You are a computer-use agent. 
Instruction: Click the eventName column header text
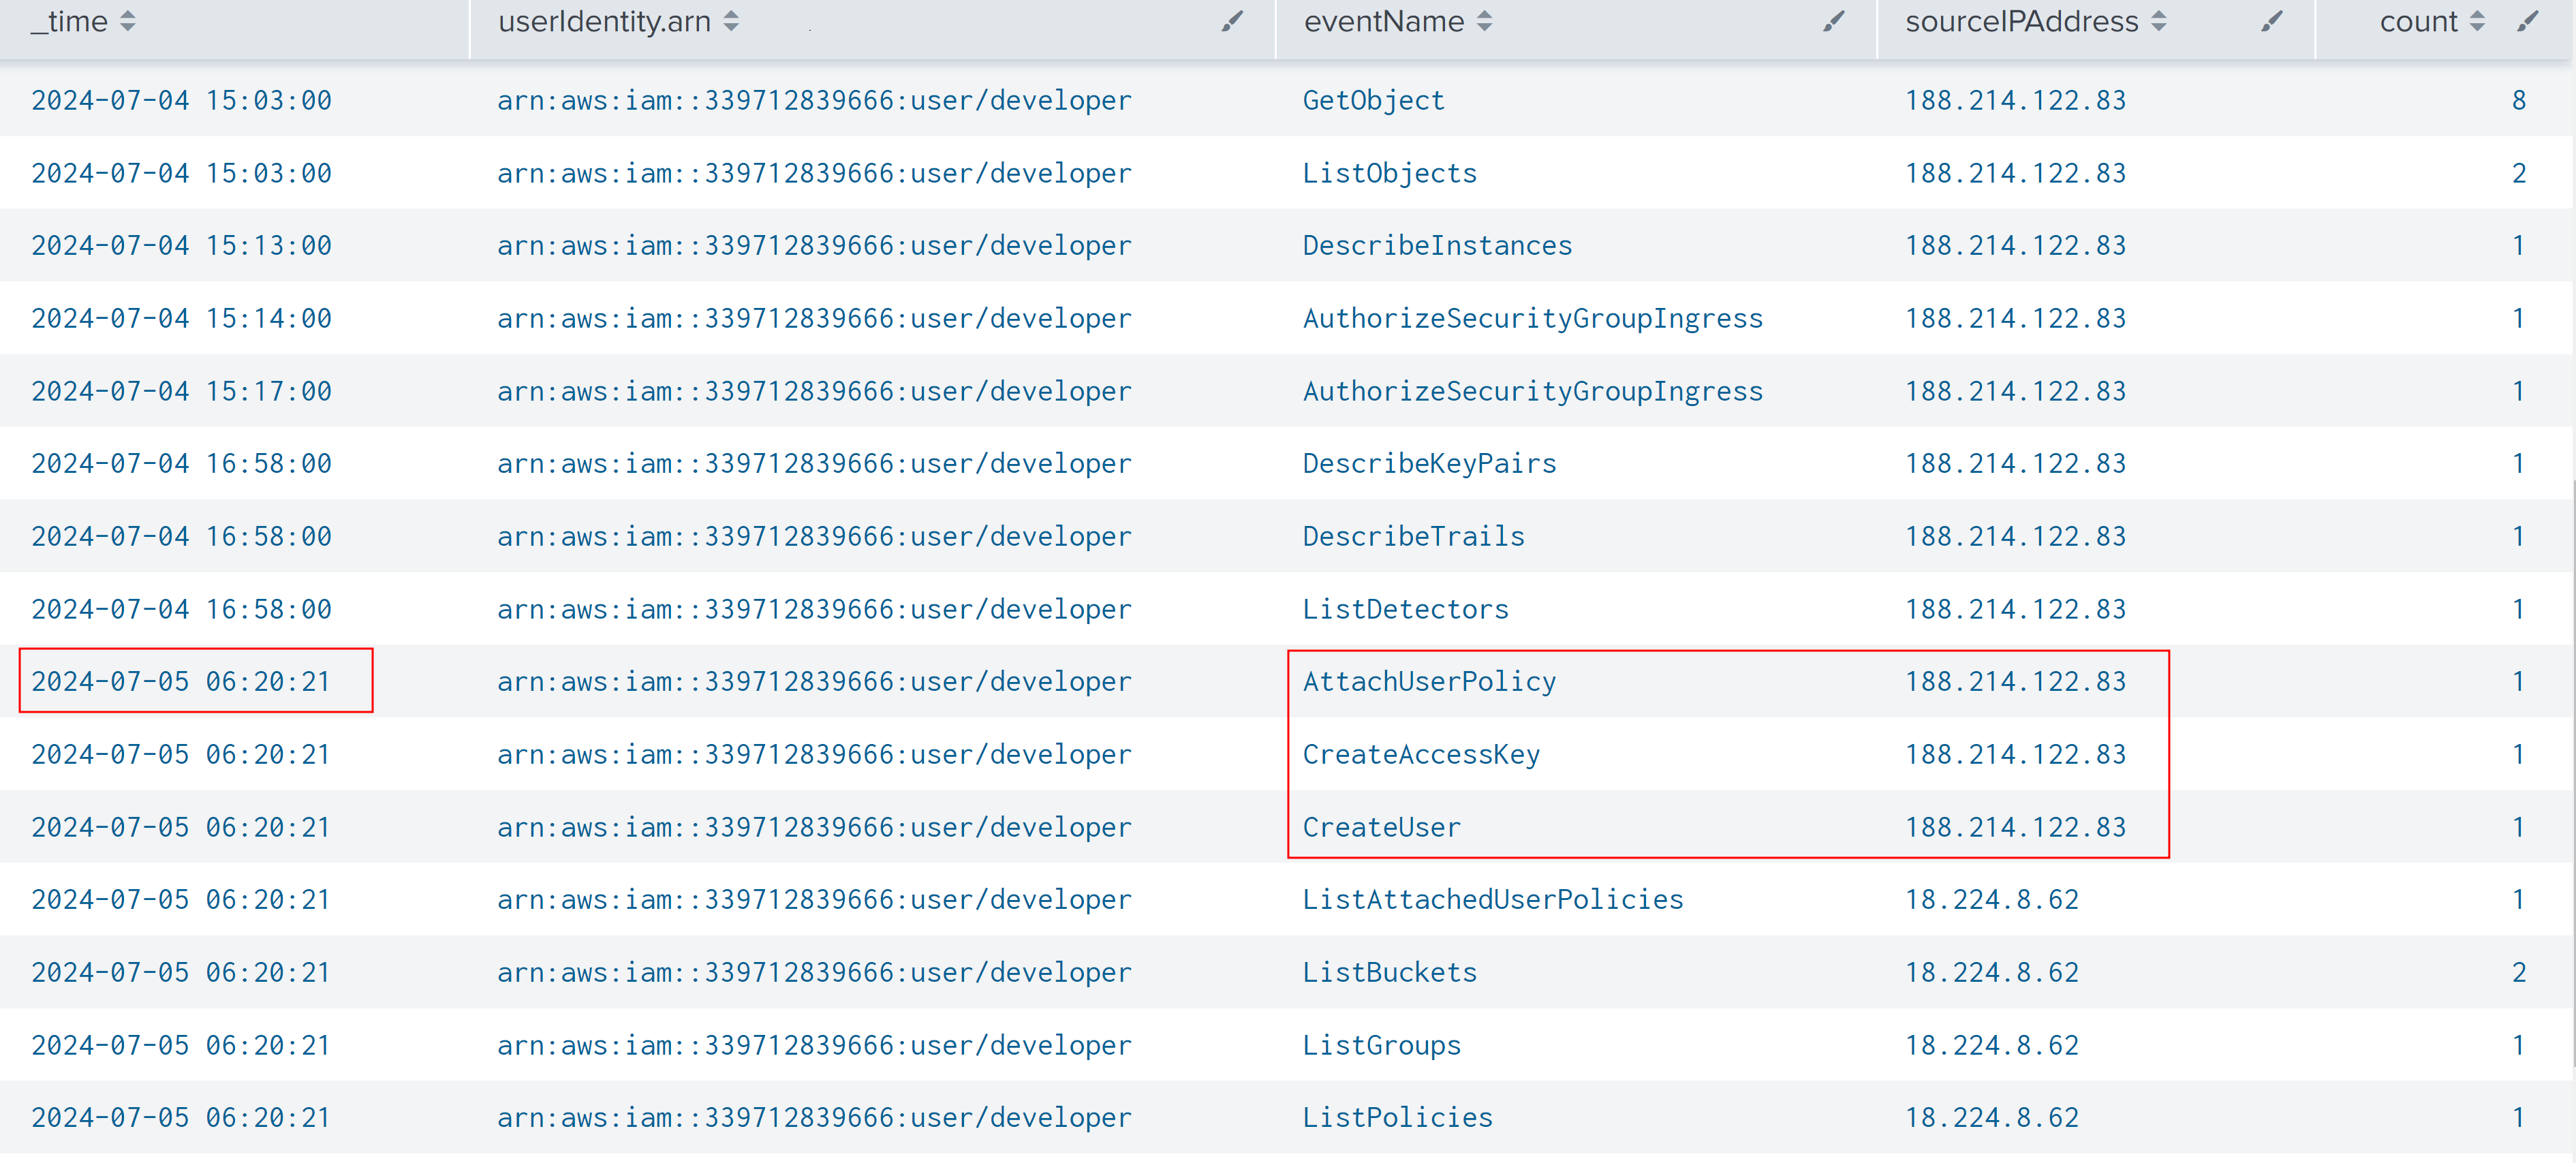(x=1383, y=21)
